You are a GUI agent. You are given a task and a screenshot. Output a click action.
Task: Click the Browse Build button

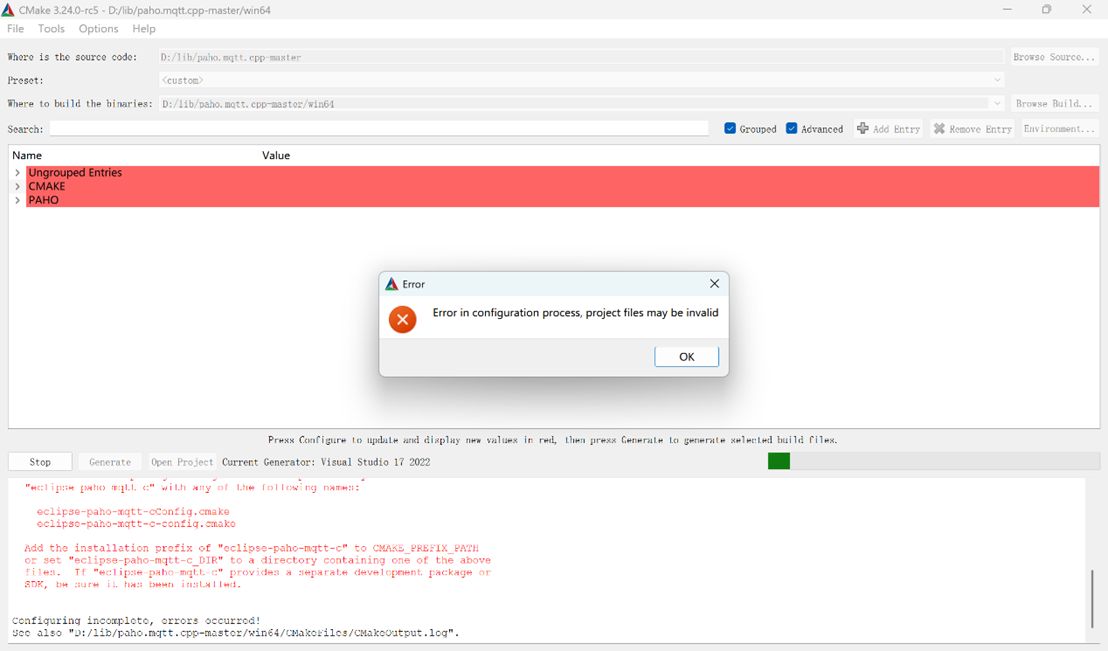(1054, 103)
